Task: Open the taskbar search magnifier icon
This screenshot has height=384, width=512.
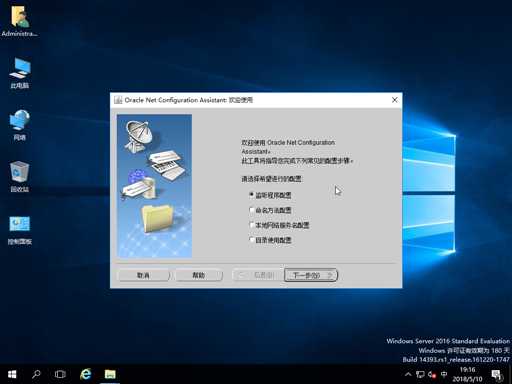Action: pos(36,374)
